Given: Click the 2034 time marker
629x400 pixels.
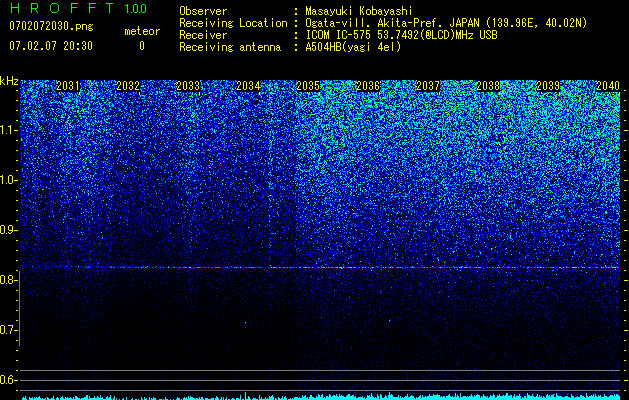Looking at the screenshot, I should [248, 86].
